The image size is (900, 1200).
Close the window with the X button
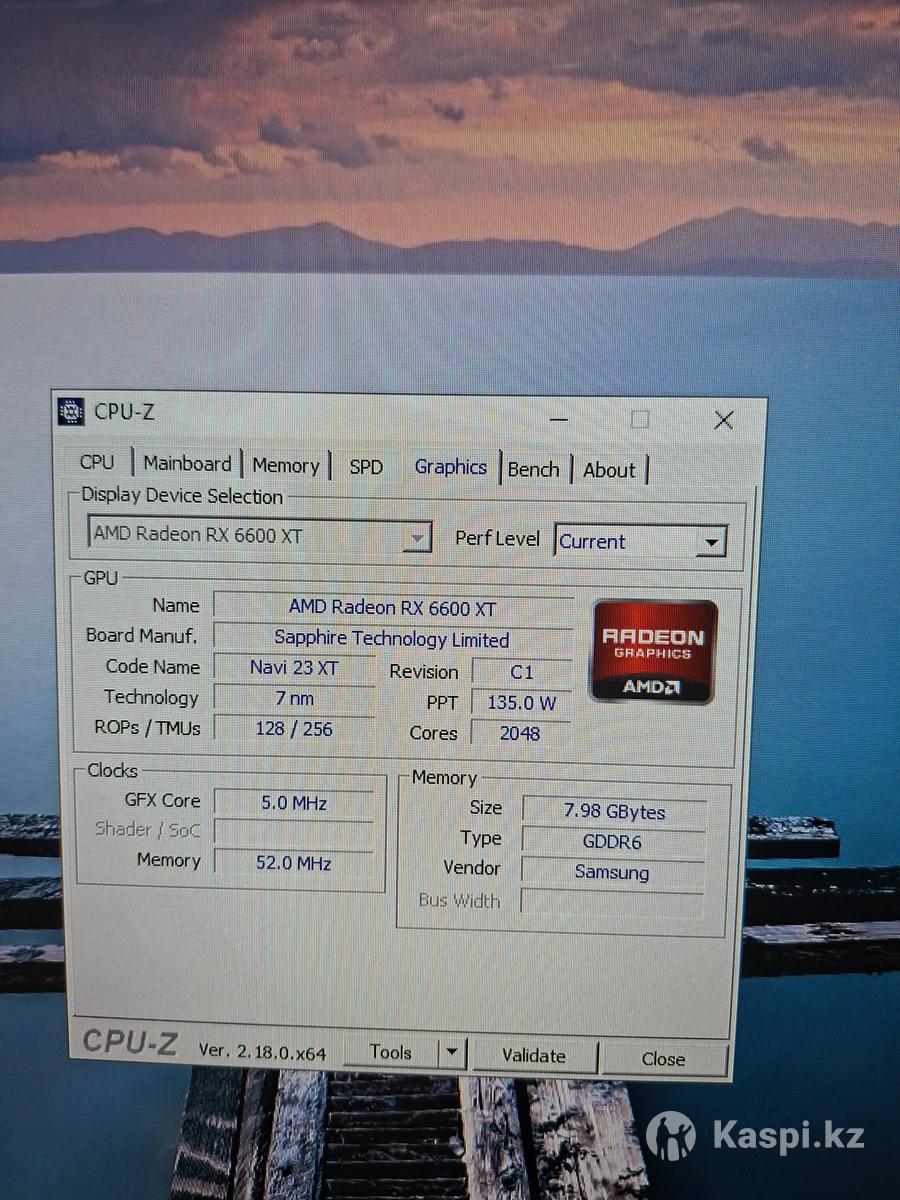(723, 421)
